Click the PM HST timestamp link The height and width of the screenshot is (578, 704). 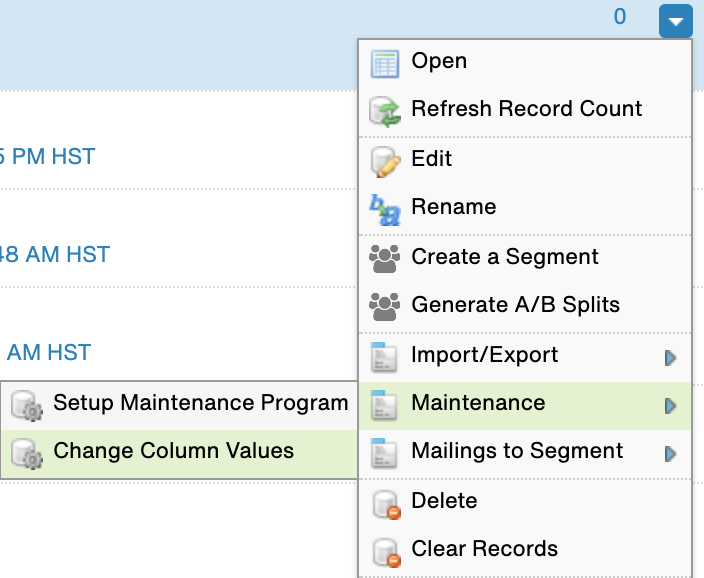tap(47, 157)
